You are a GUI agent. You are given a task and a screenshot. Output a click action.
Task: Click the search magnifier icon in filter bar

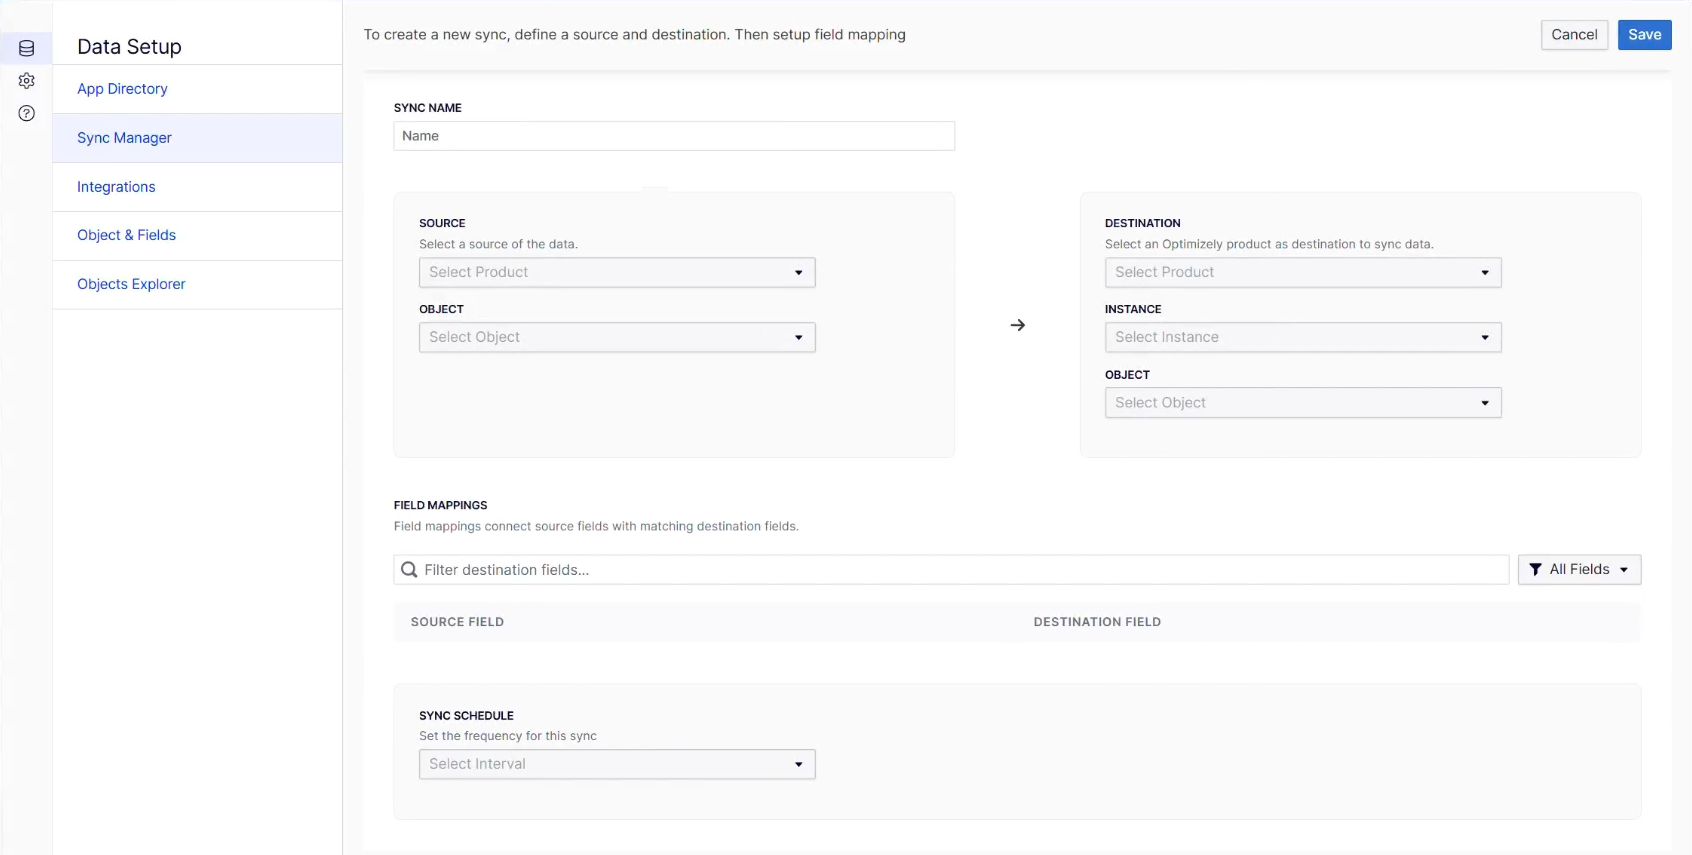pos(409,570)
